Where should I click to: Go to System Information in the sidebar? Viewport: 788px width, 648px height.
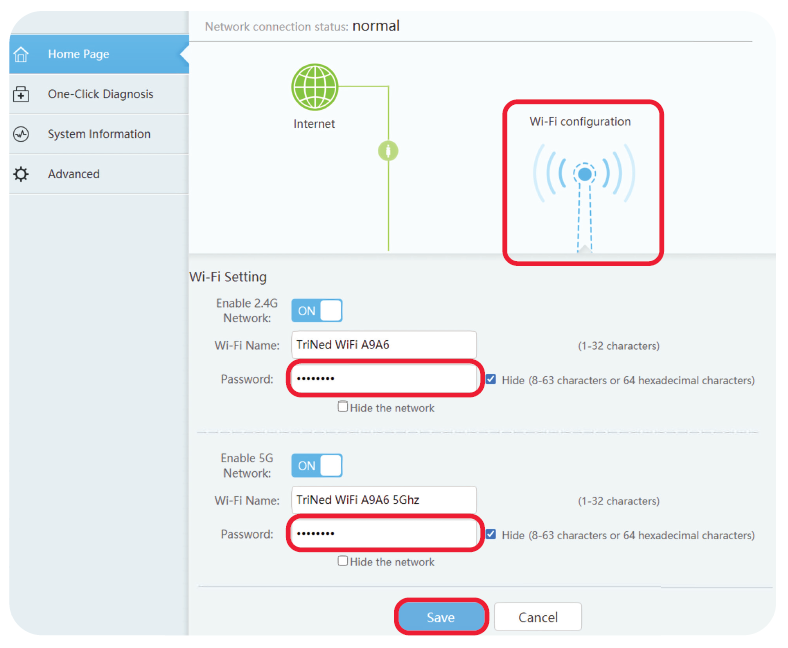99,134
